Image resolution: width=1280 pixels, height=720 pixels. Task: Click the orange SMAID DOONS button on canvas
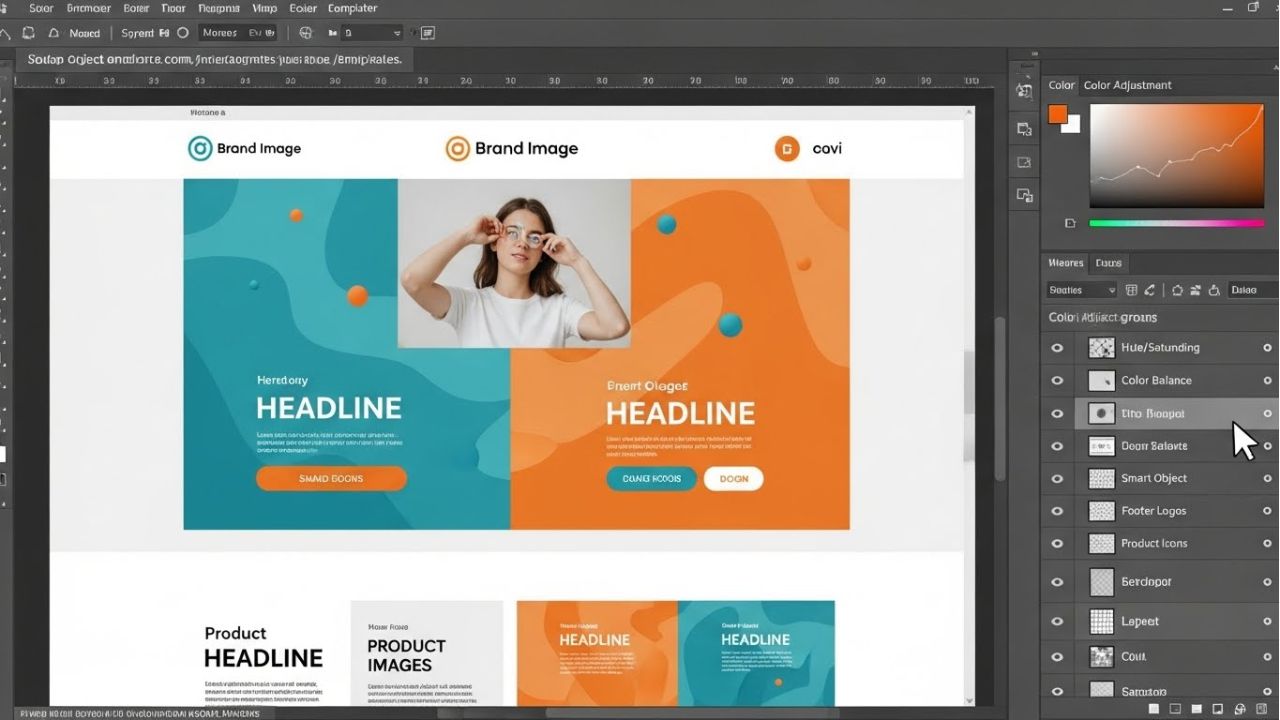tap(331, 479)
